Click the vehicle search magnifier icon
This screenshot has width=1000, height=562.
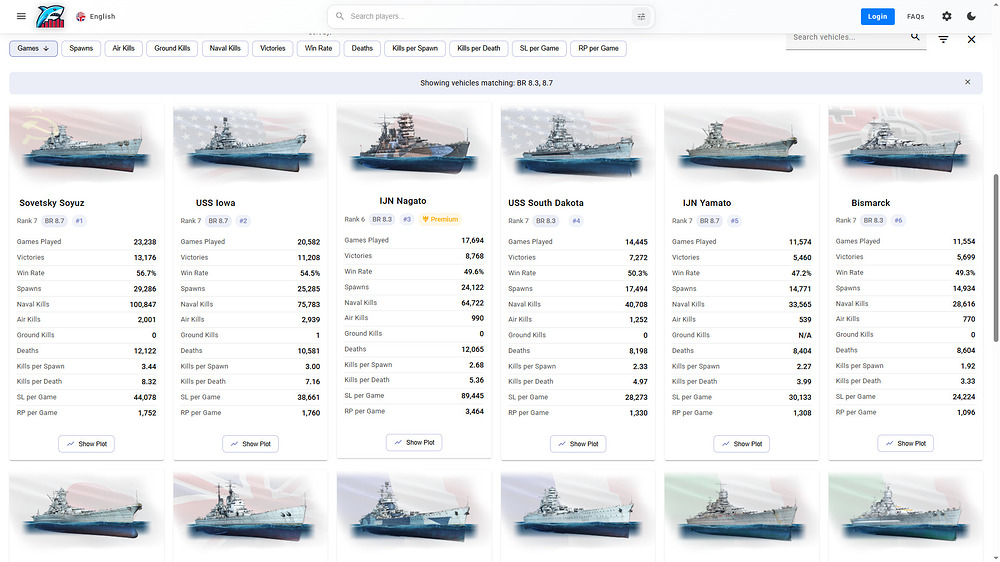[915, 36]
